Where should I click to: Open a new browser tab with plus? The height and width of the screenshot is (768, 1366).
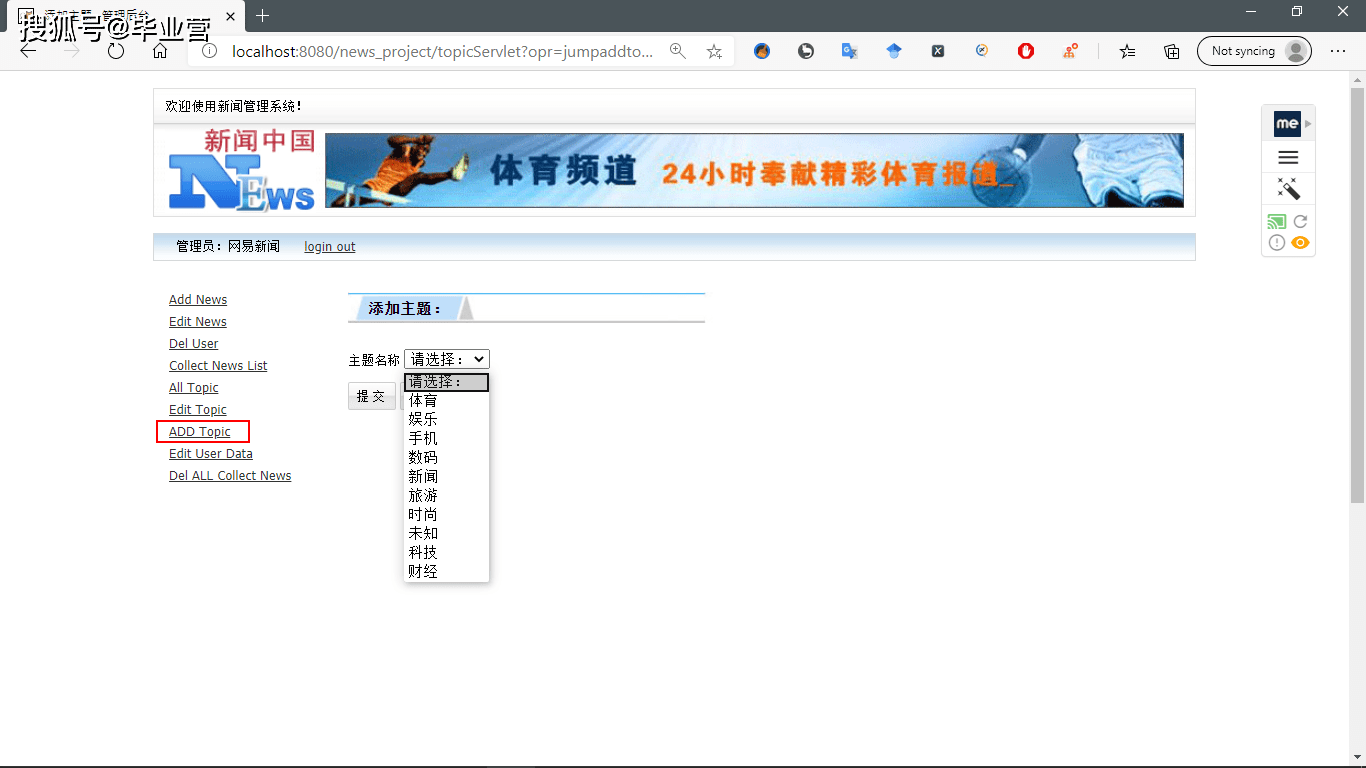pyautogui.click(x=263, y=15)
